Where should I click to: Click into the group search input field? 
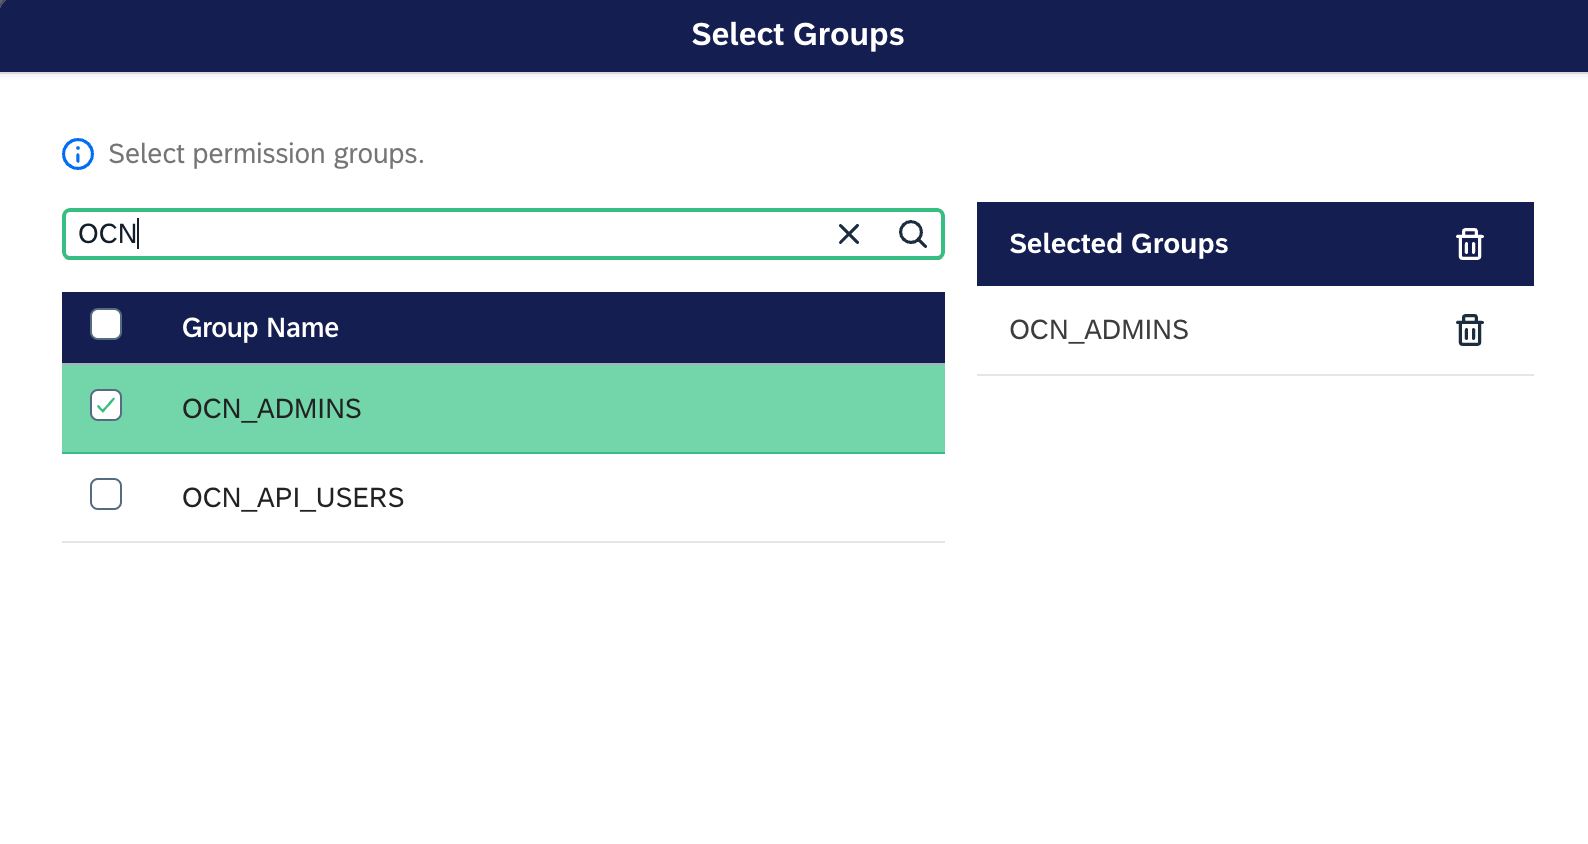pos(480,234)
